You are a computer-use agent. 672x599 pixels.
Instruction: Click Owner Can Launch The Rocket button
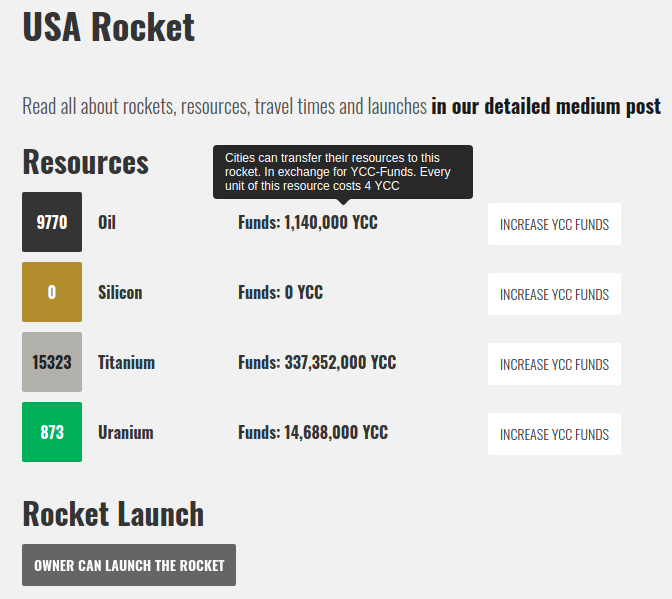129,565
